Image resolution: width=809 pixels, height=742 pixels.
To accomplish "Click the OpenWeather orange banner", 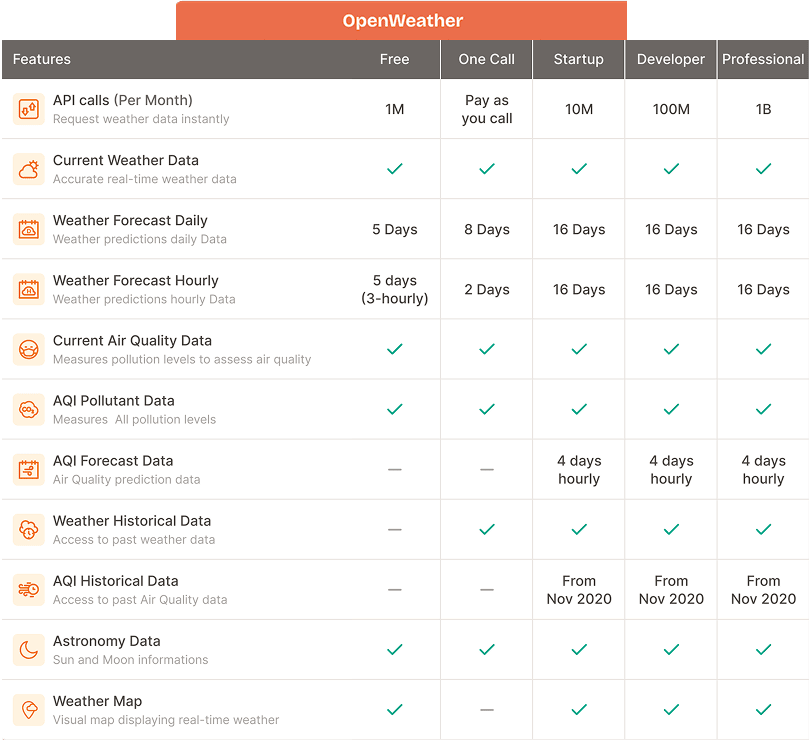I will (402, 21).
